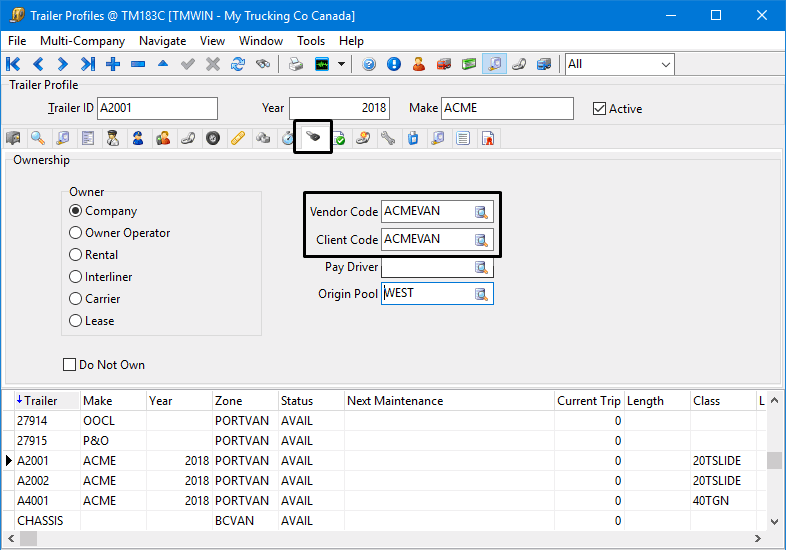Viewport: 786px width, 550px height.
Task: Expand the All filter dropdown
Action: click(665, 64)
